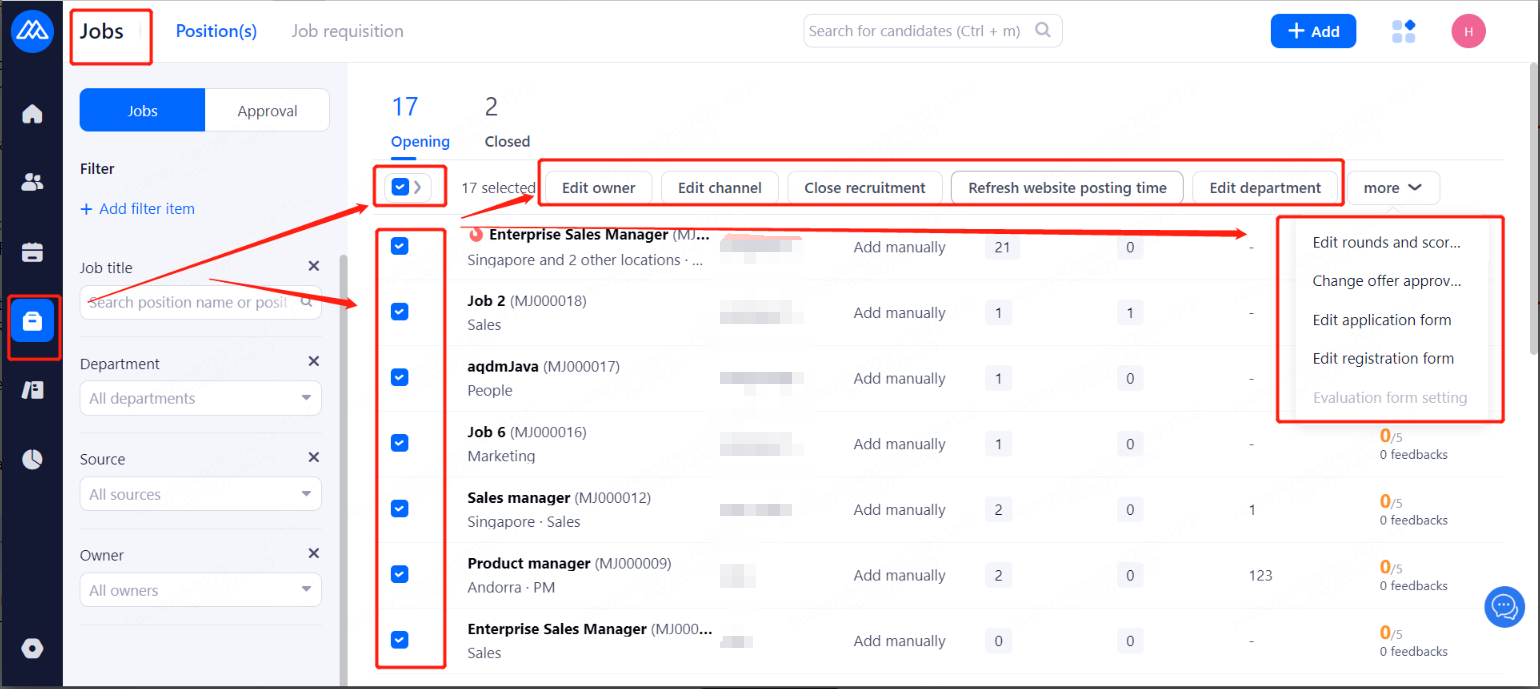
Task: Open the Owner dropdown
Action: pos(200,590)
